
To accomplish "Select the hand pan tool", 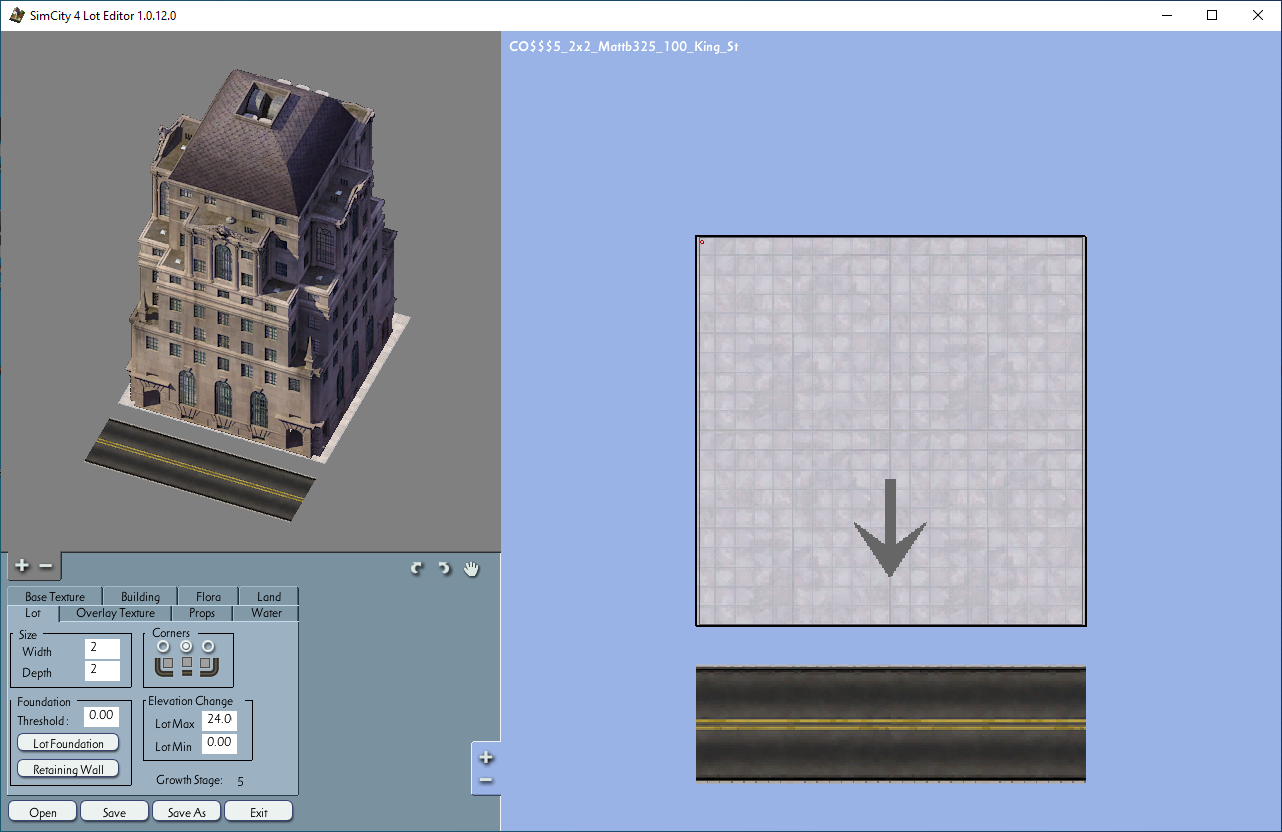I will coord(472,569).
